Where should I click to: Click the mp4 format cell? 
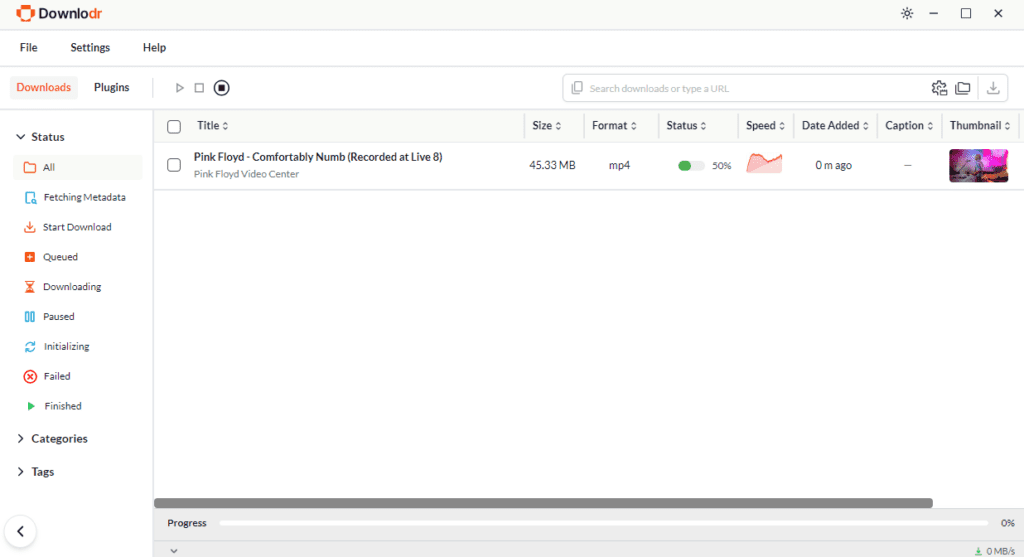click(x=619, y=165)
